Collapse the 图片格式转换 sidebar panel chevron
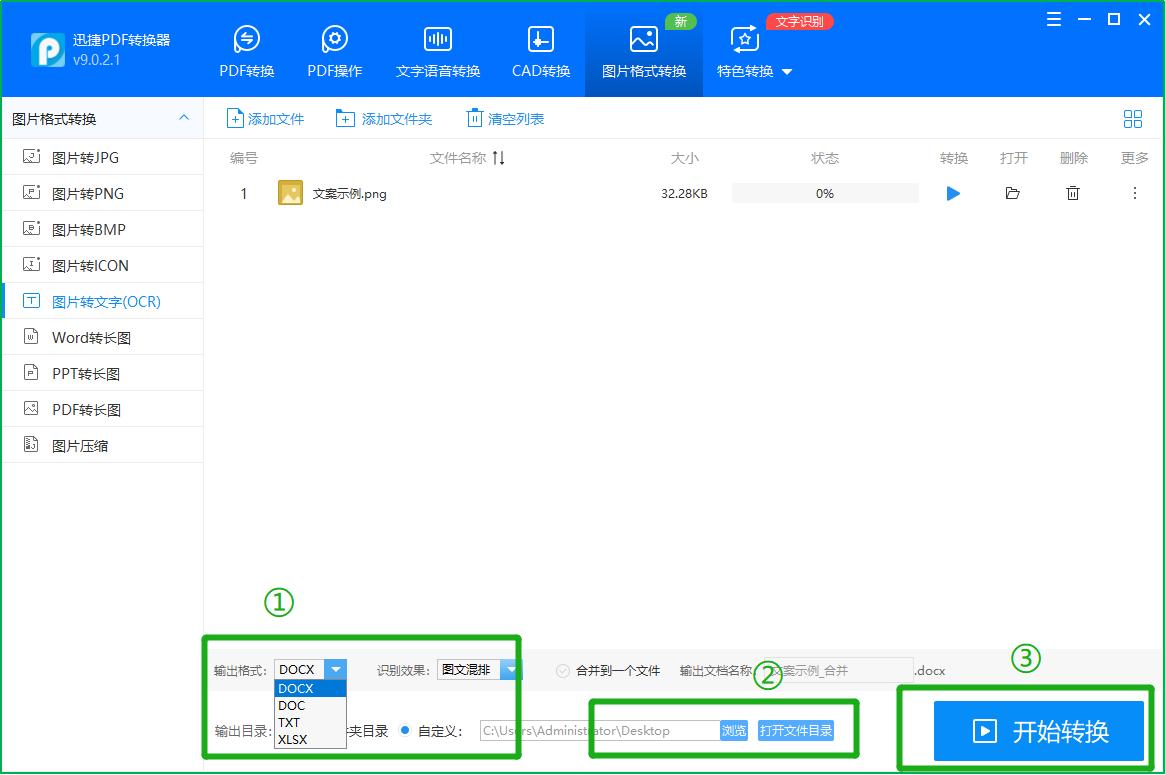 [184, 118]
